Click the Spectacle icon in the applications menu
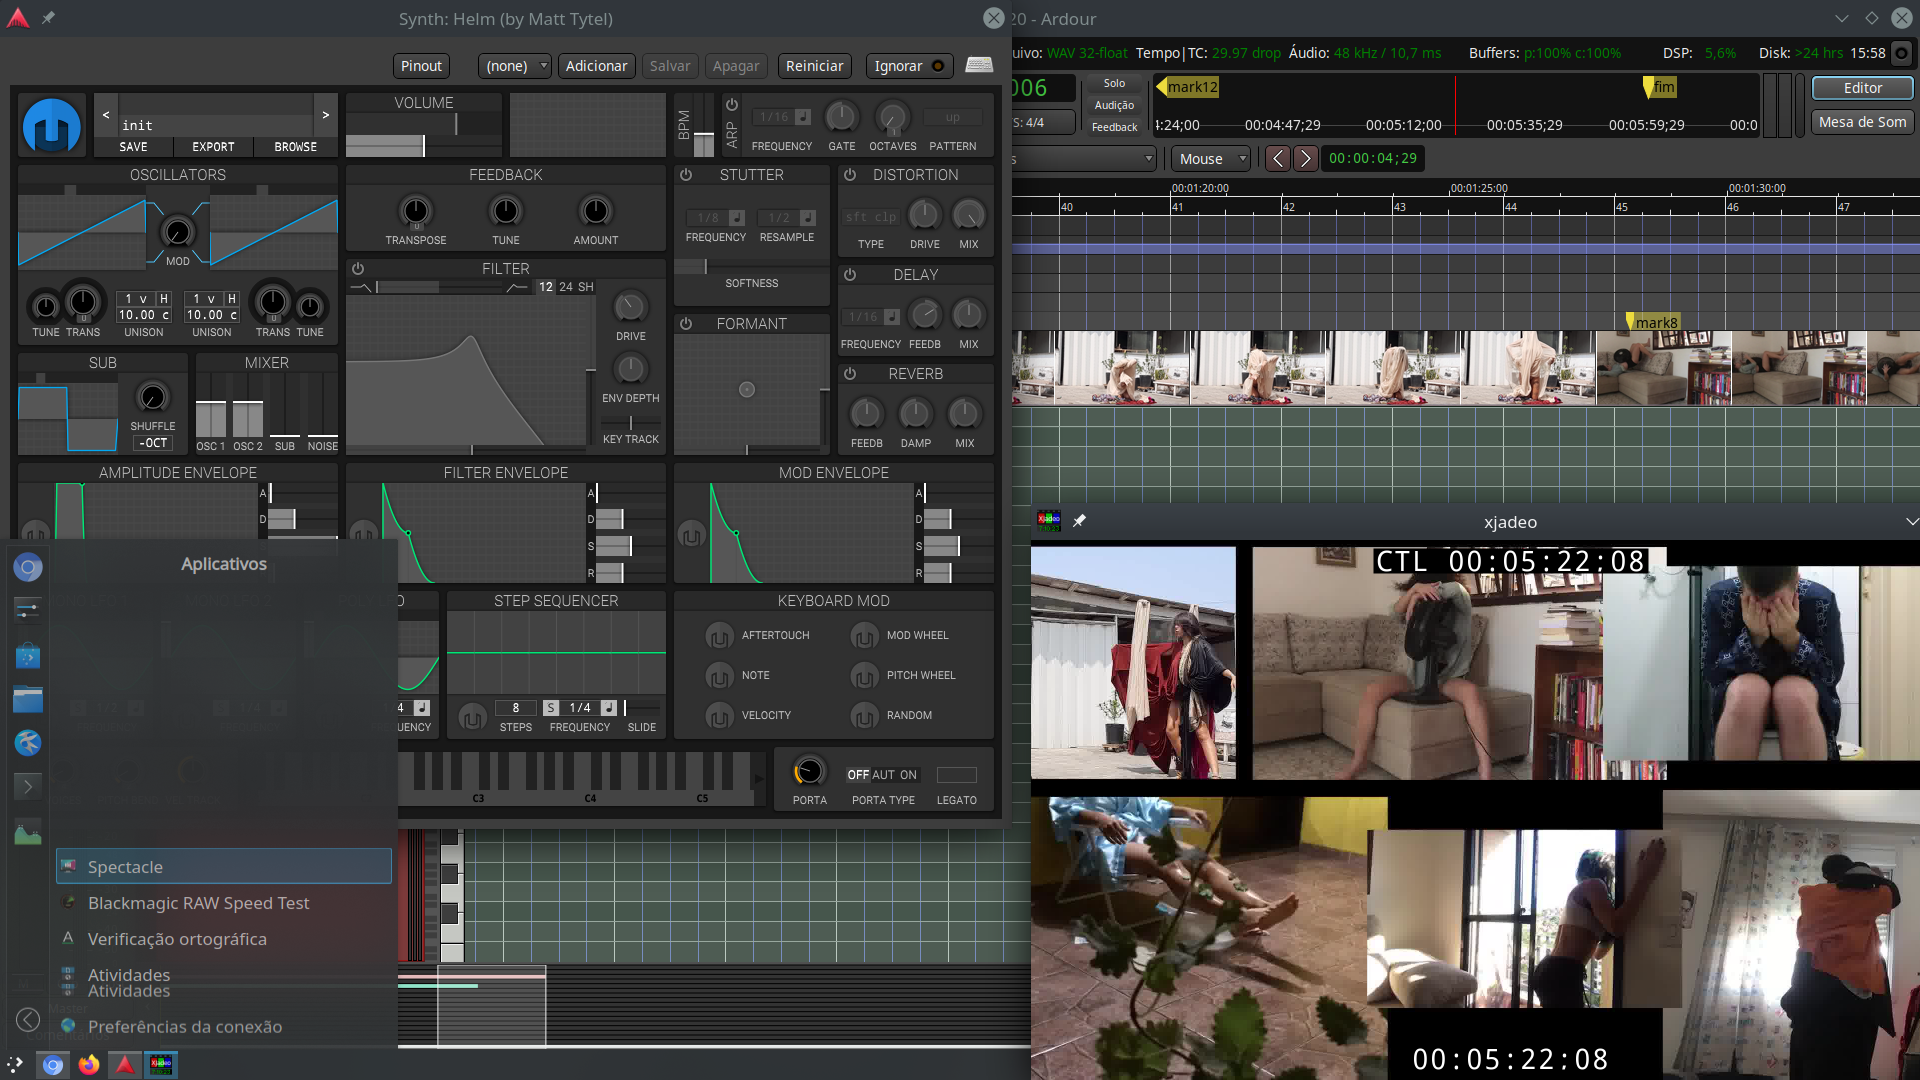1920x1080 pixels. [70, 866]
